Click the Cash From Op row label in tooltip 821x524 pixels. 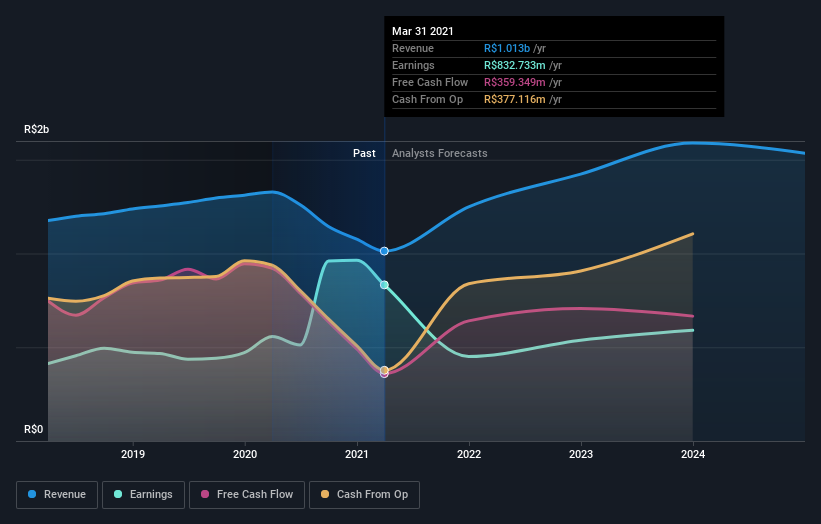point(428,99)
